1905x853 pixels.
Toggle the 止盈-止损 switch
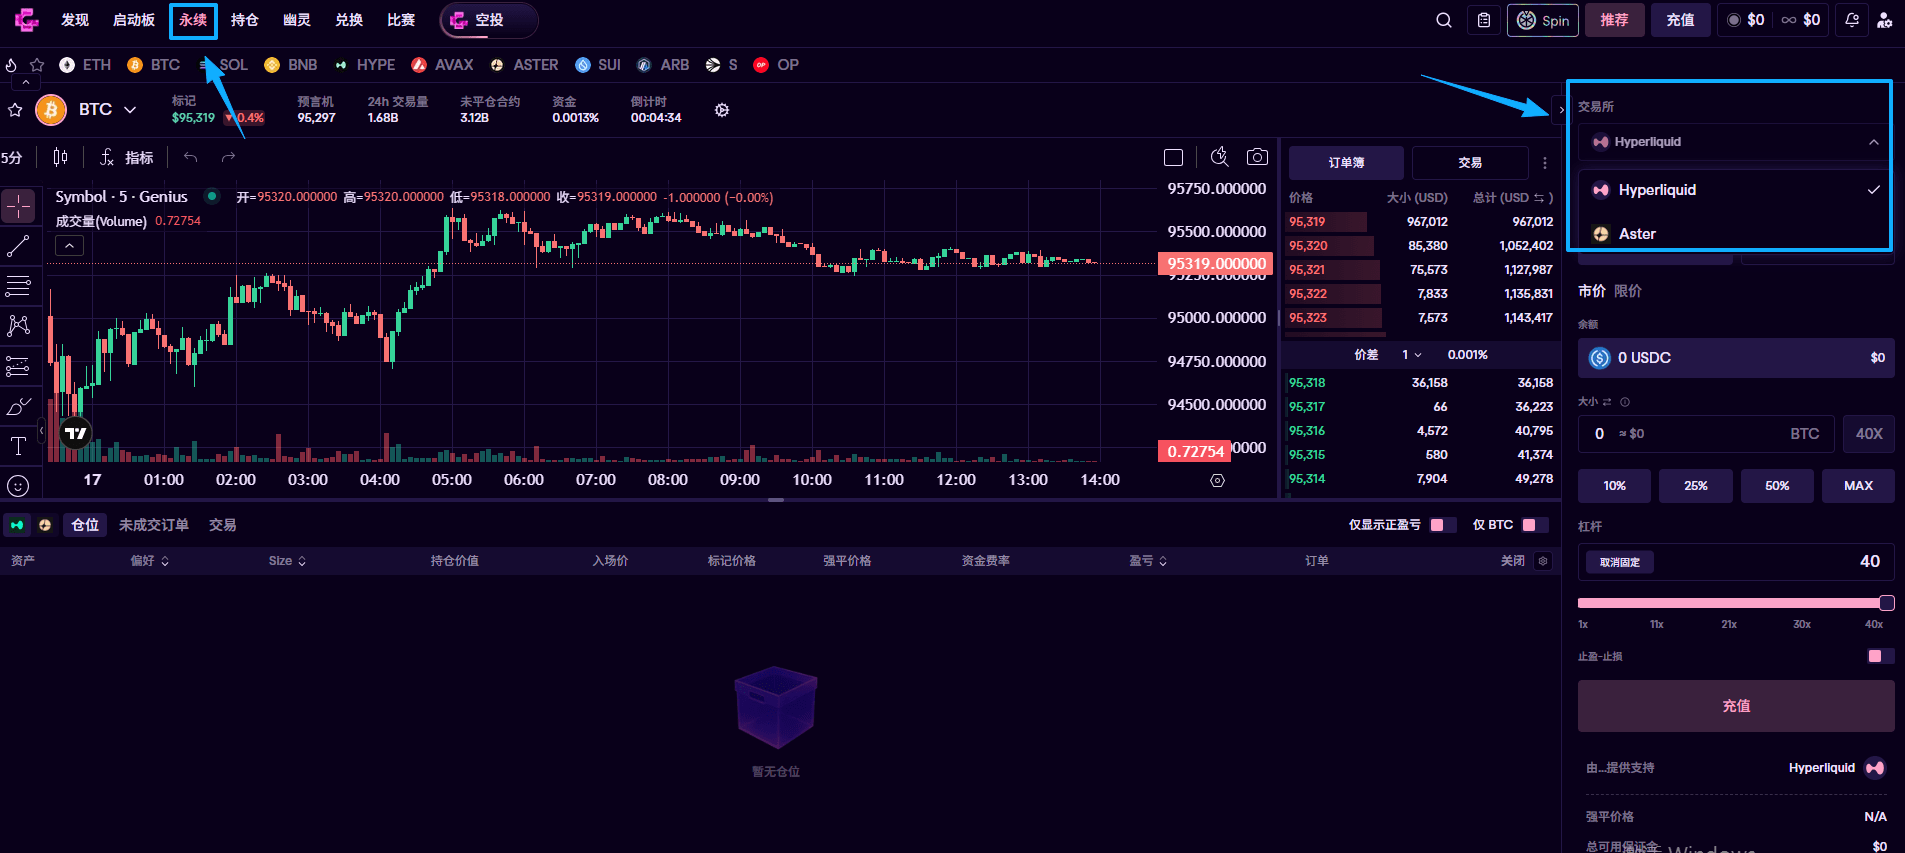point(1880,656)
